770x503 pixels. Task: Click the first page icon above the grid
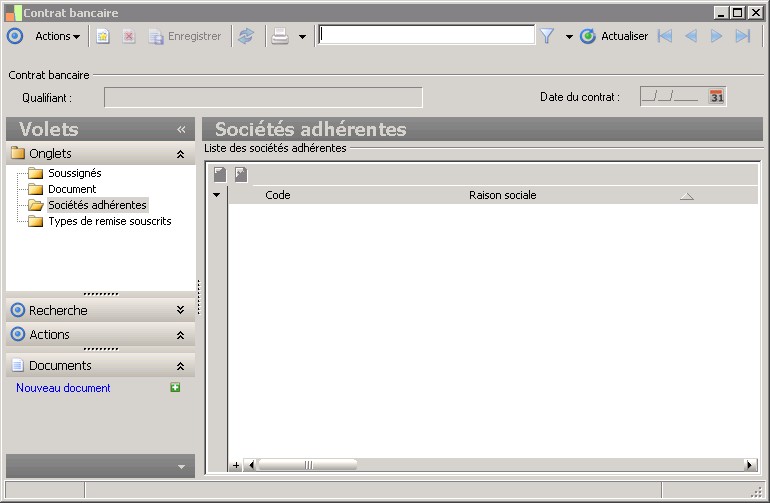(220, 174)
